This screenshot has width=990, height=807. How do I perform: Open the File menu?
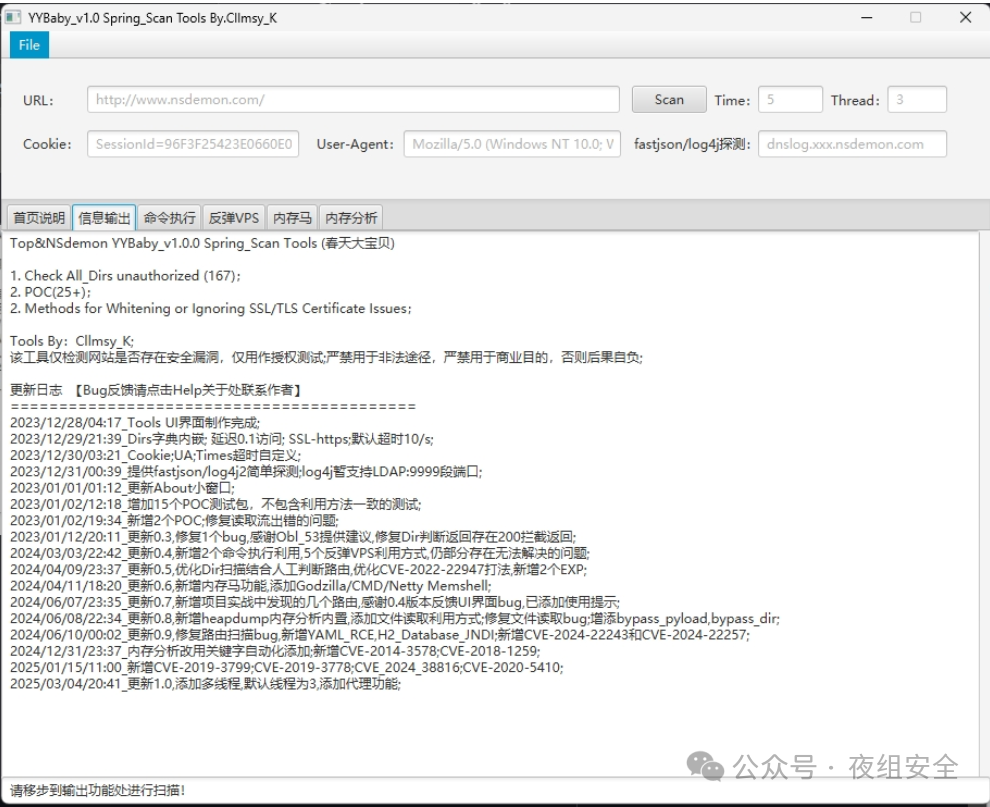click(x=29, y=45)
